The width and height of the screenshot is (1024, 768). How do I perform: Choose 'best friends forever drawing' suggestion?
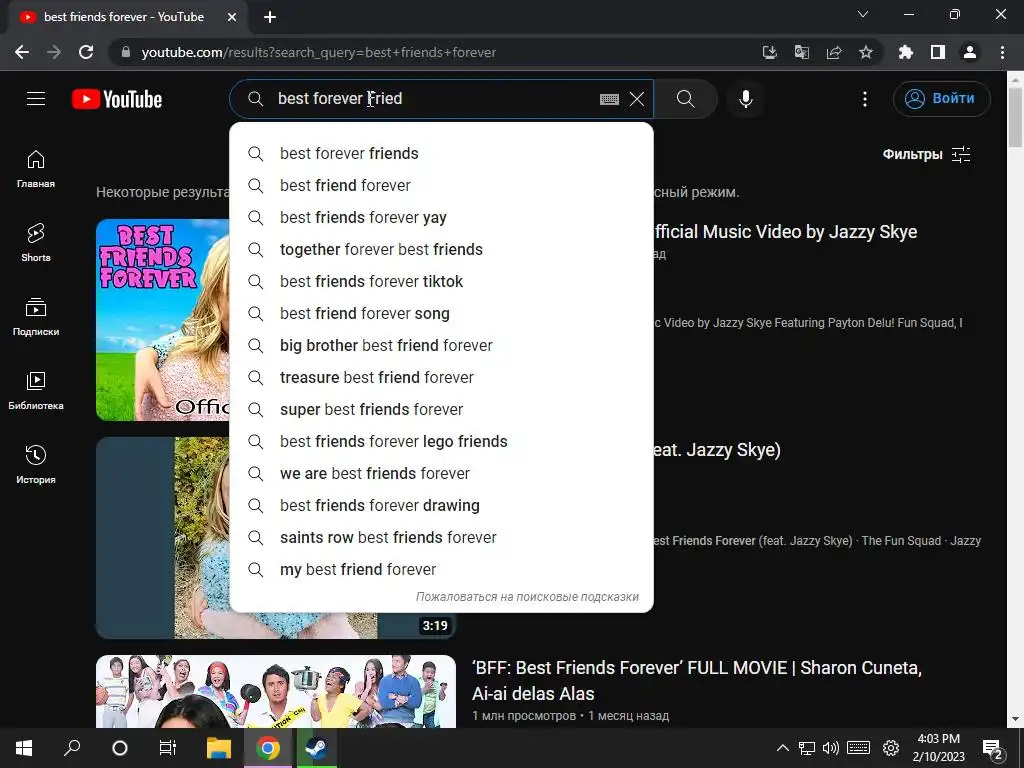(x=441, y=505)
